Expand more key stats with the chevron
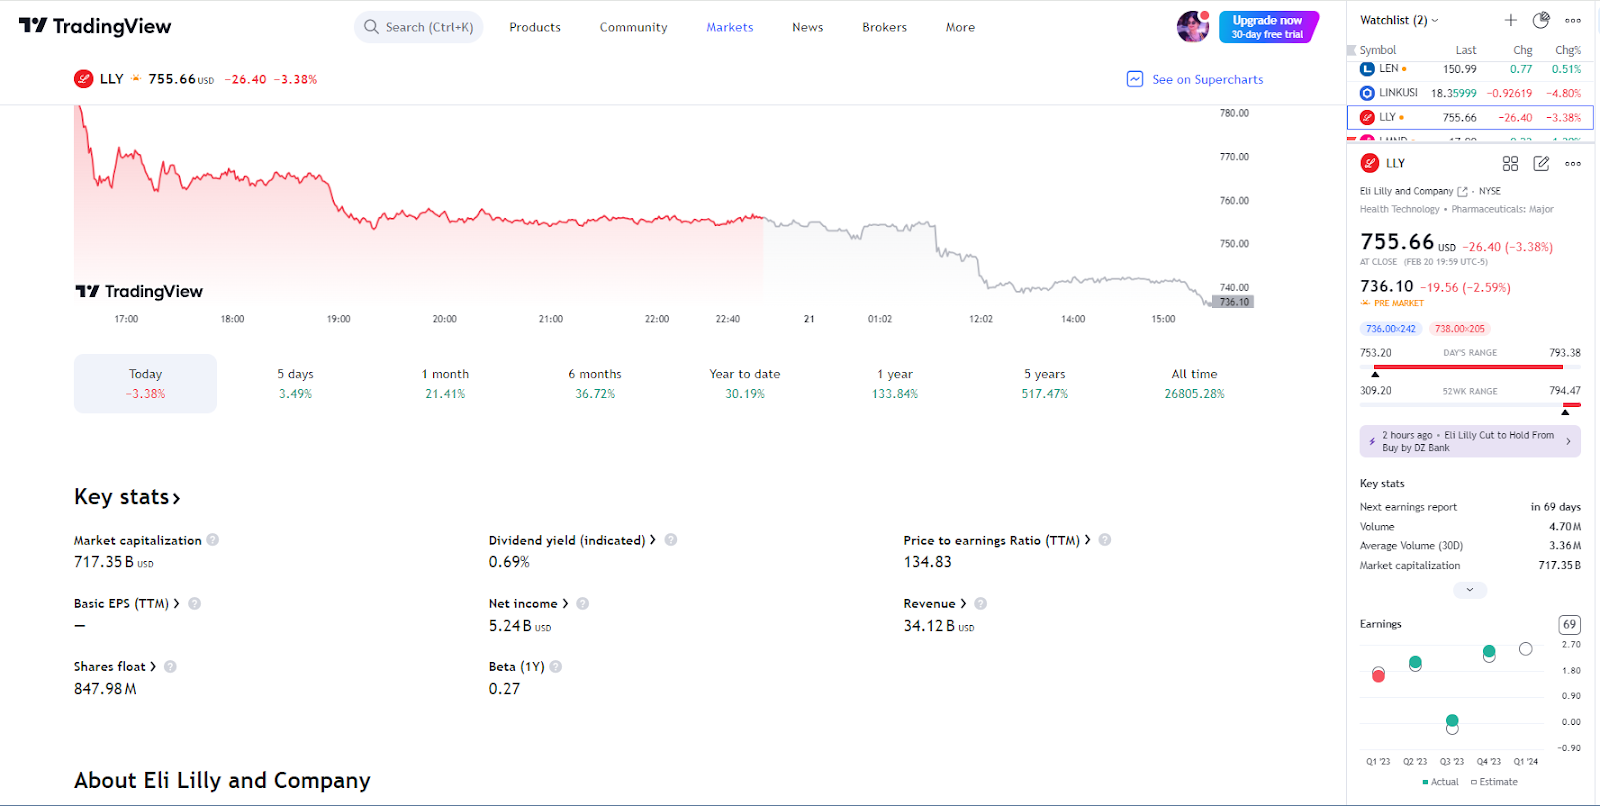This screenshot has height=806, width=1600. [1470, 590]
